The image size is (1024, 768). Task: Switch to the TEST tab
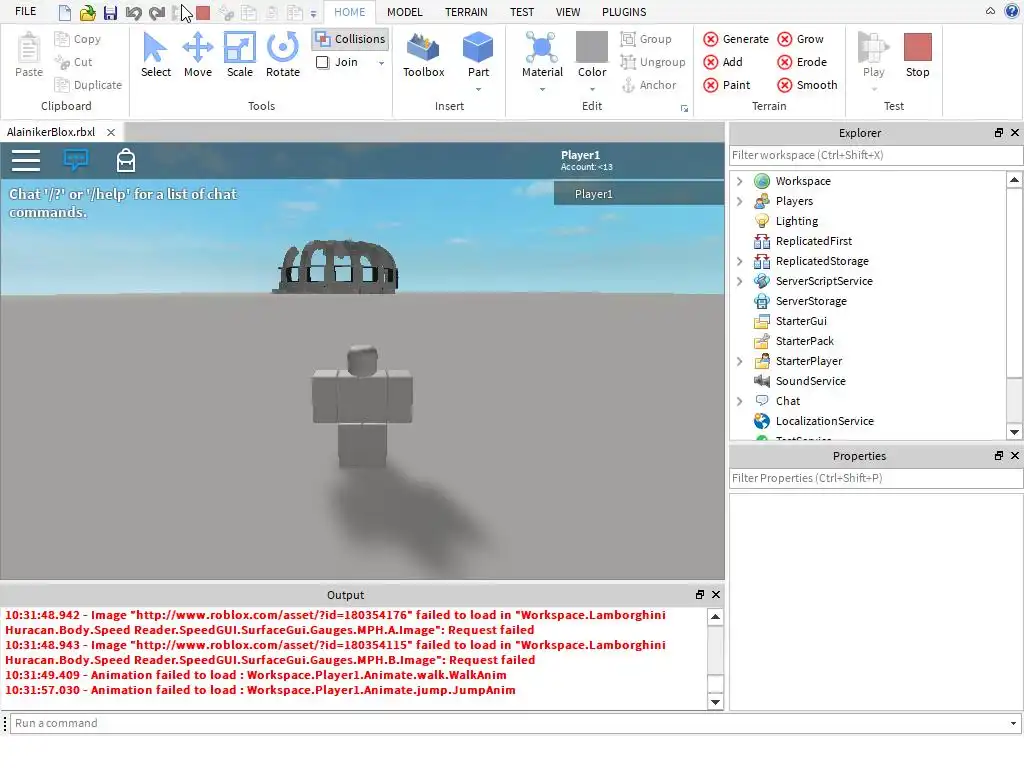pyautogui.click(x=522, y=12)
